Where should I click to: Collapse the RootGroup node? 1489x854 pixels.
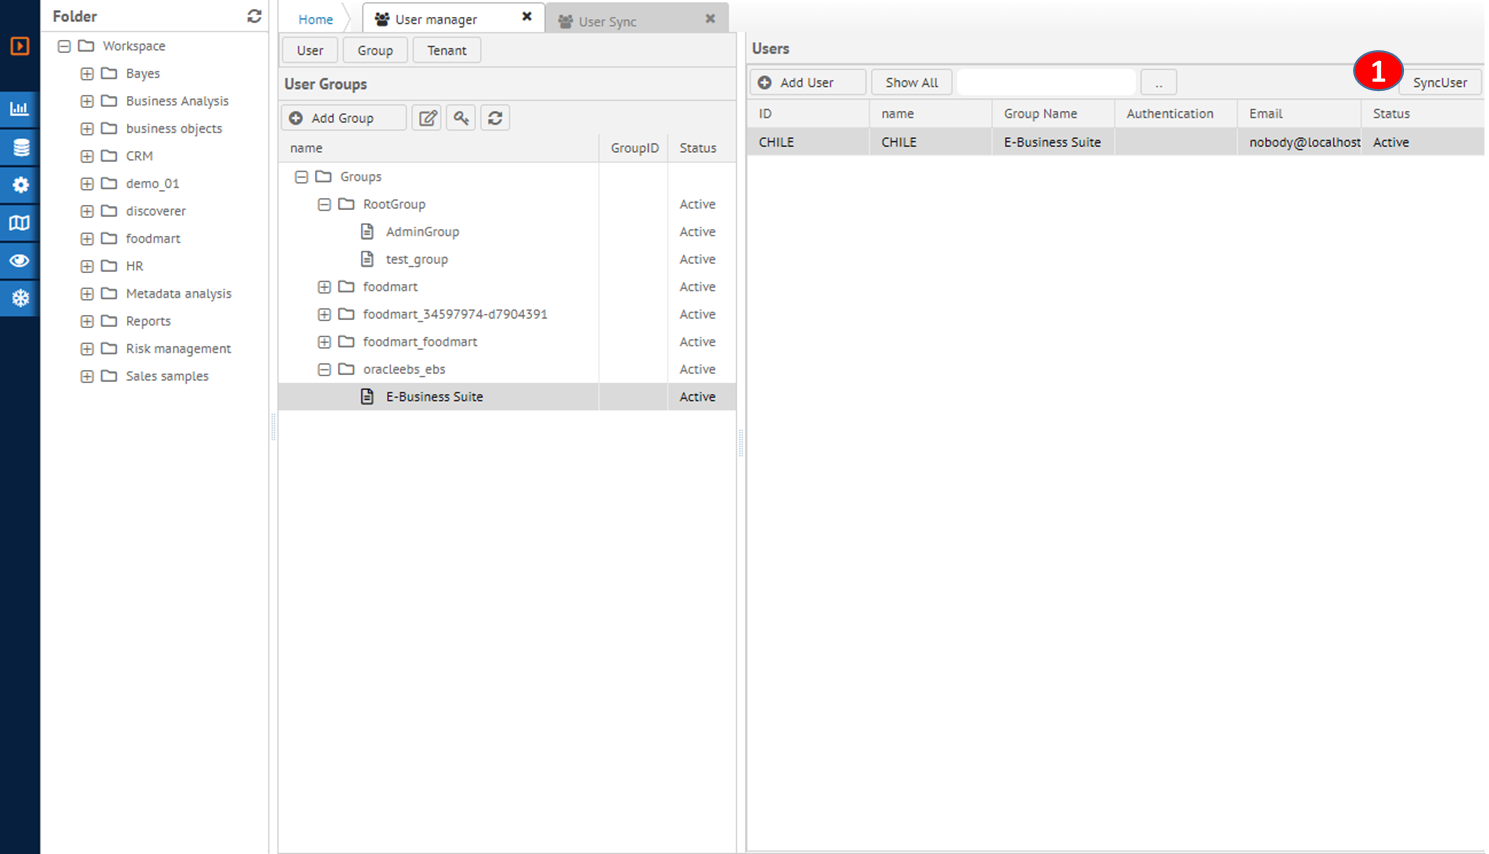point(324,204)
